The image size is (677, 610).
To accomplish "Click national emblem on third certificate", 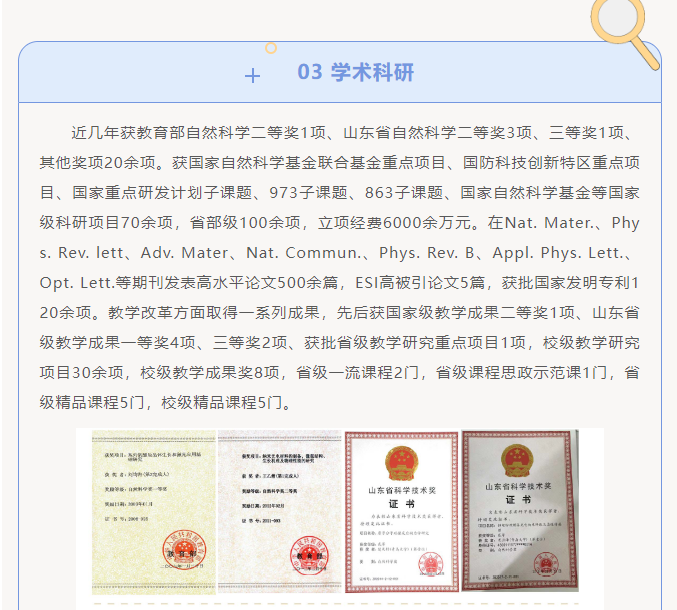I will pyautogui.click(x=401, y=459).
